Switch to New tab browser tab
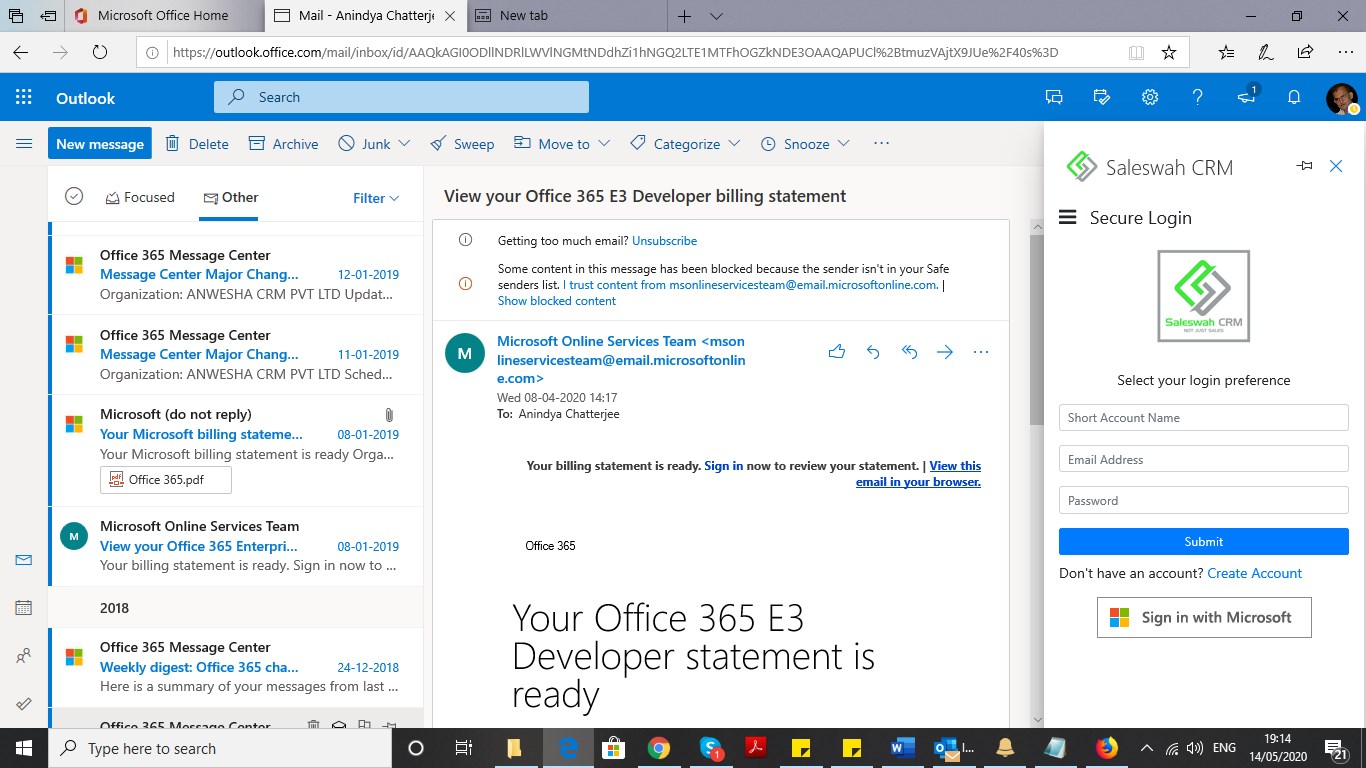 (566, 16)
